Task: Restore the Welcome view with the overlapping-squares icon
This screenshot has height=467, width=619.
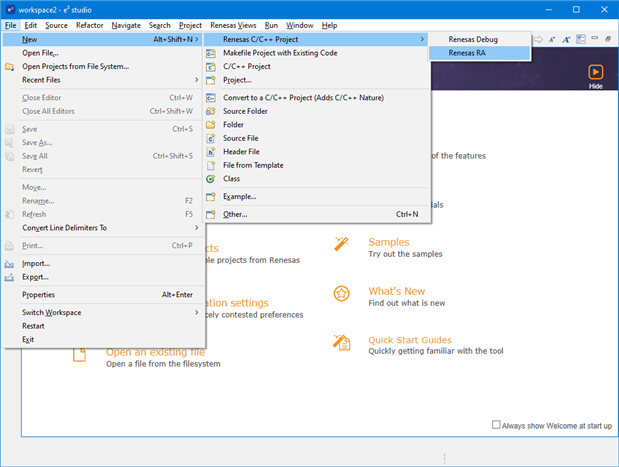Action: [608, 39]
